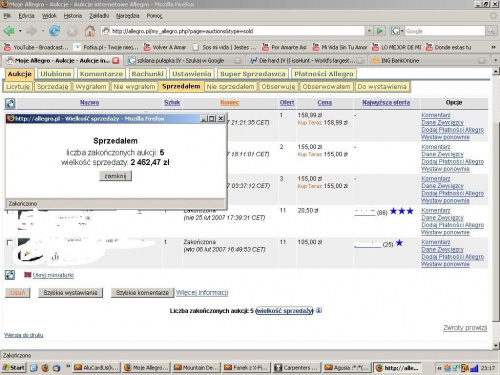The image size is (500, 375).
Task: Click the Szybkie wystawianie button
Action: [70, 293]
